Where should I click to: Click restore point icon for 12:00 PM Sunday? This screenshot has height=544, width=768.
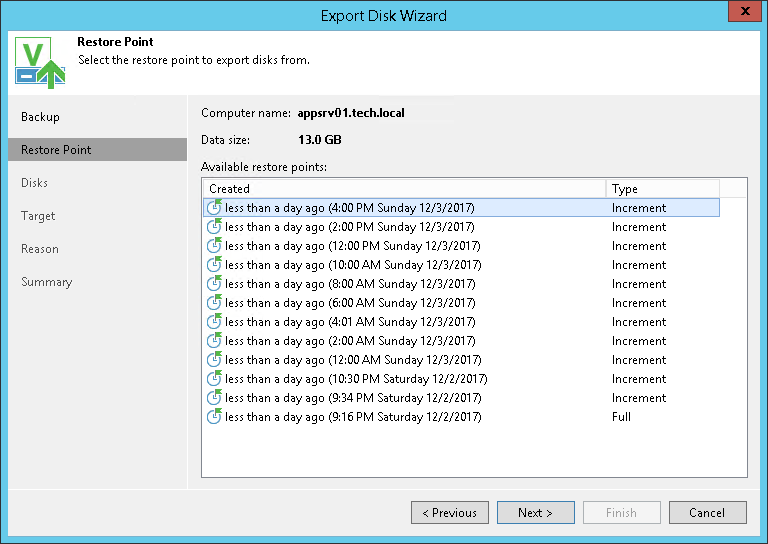coord(214,246)
